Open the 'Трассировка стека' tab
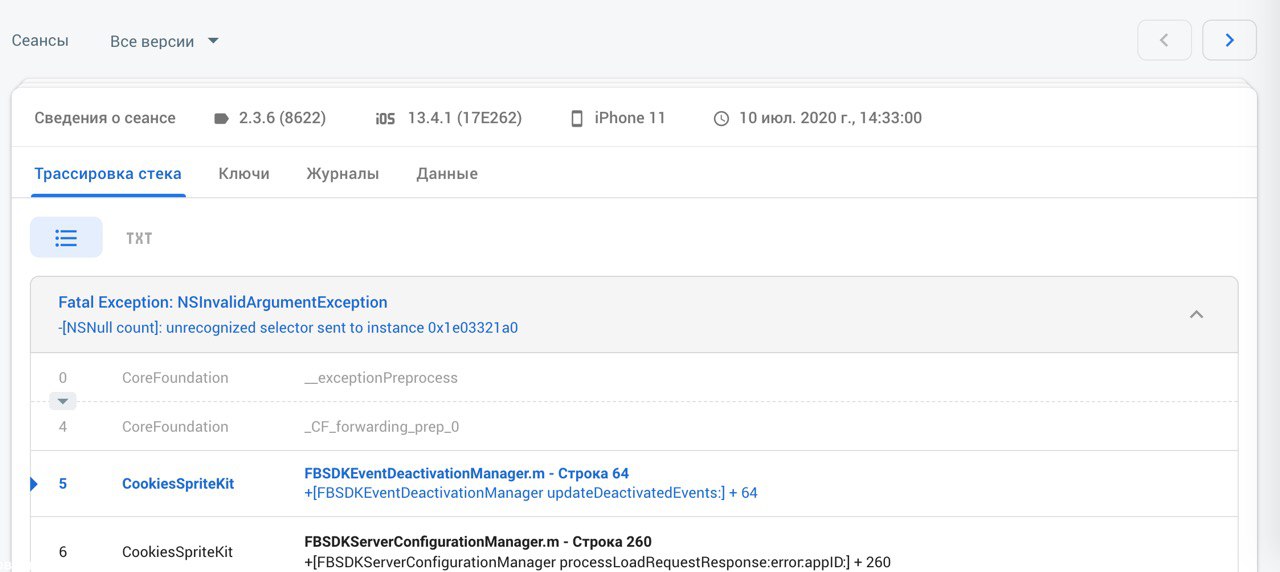Image resolution: width=1280 pixels, height=572 pixels. (x=108, y=174)
